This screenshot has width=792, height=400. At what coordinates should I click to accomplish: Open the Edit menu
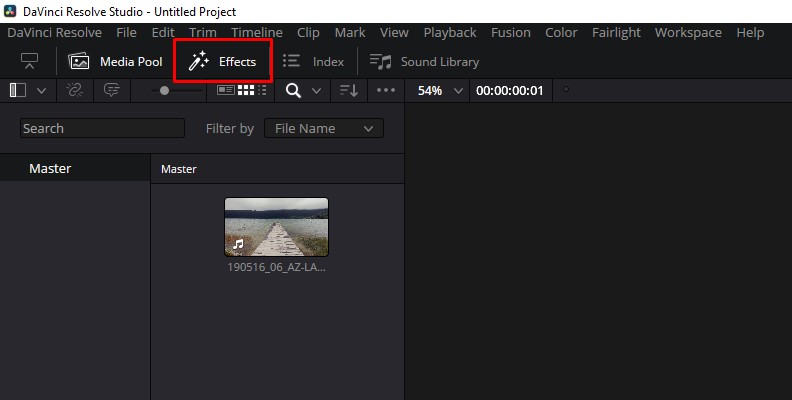pyautogui.click(x=163, y=32)
